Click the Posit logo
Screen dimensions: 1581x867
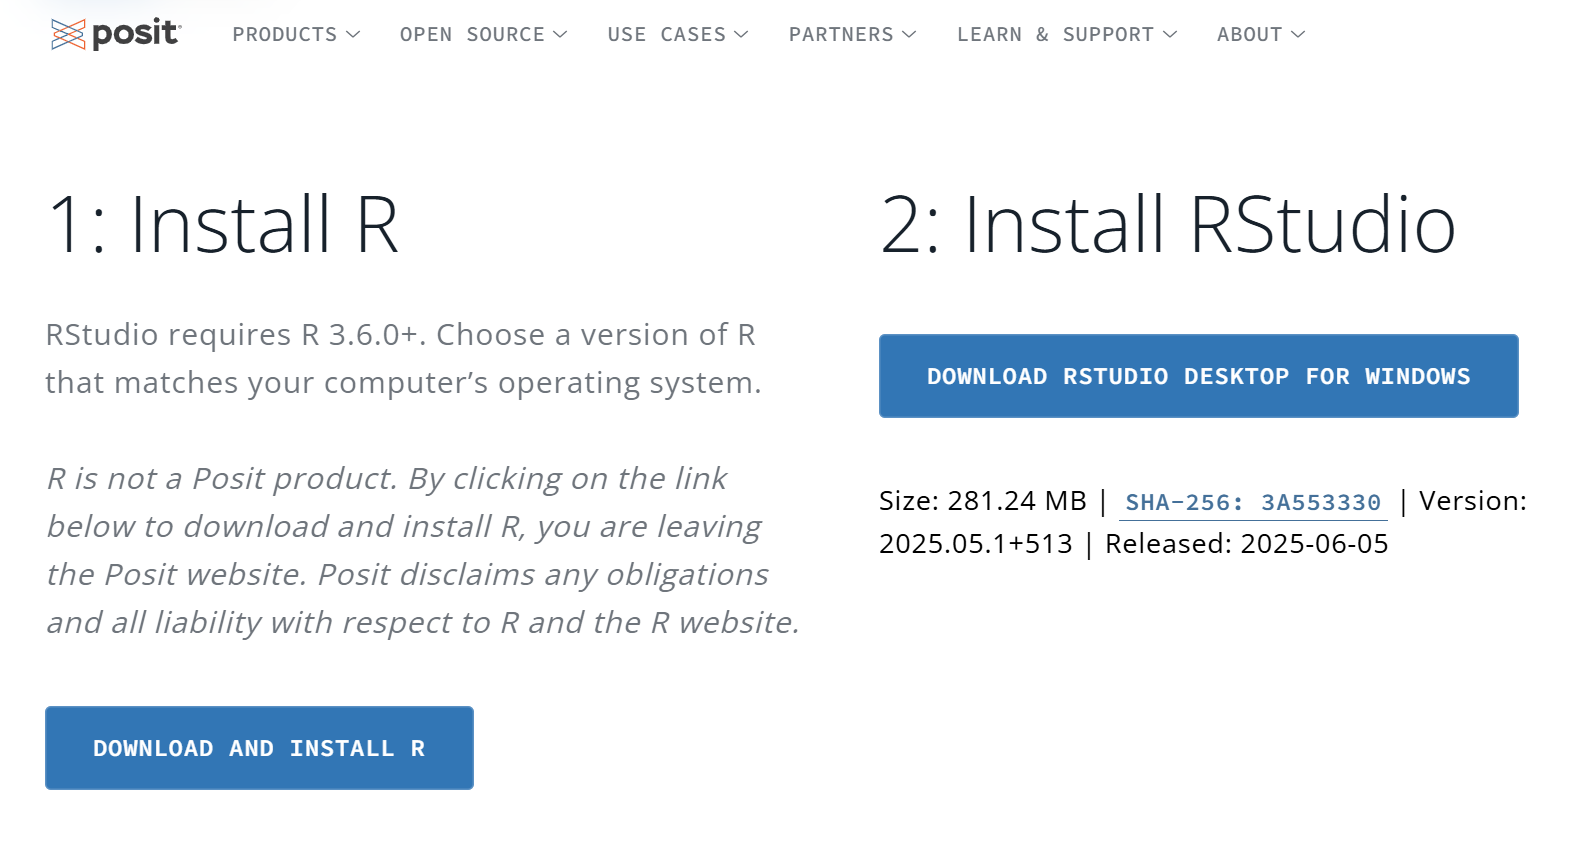116,34
